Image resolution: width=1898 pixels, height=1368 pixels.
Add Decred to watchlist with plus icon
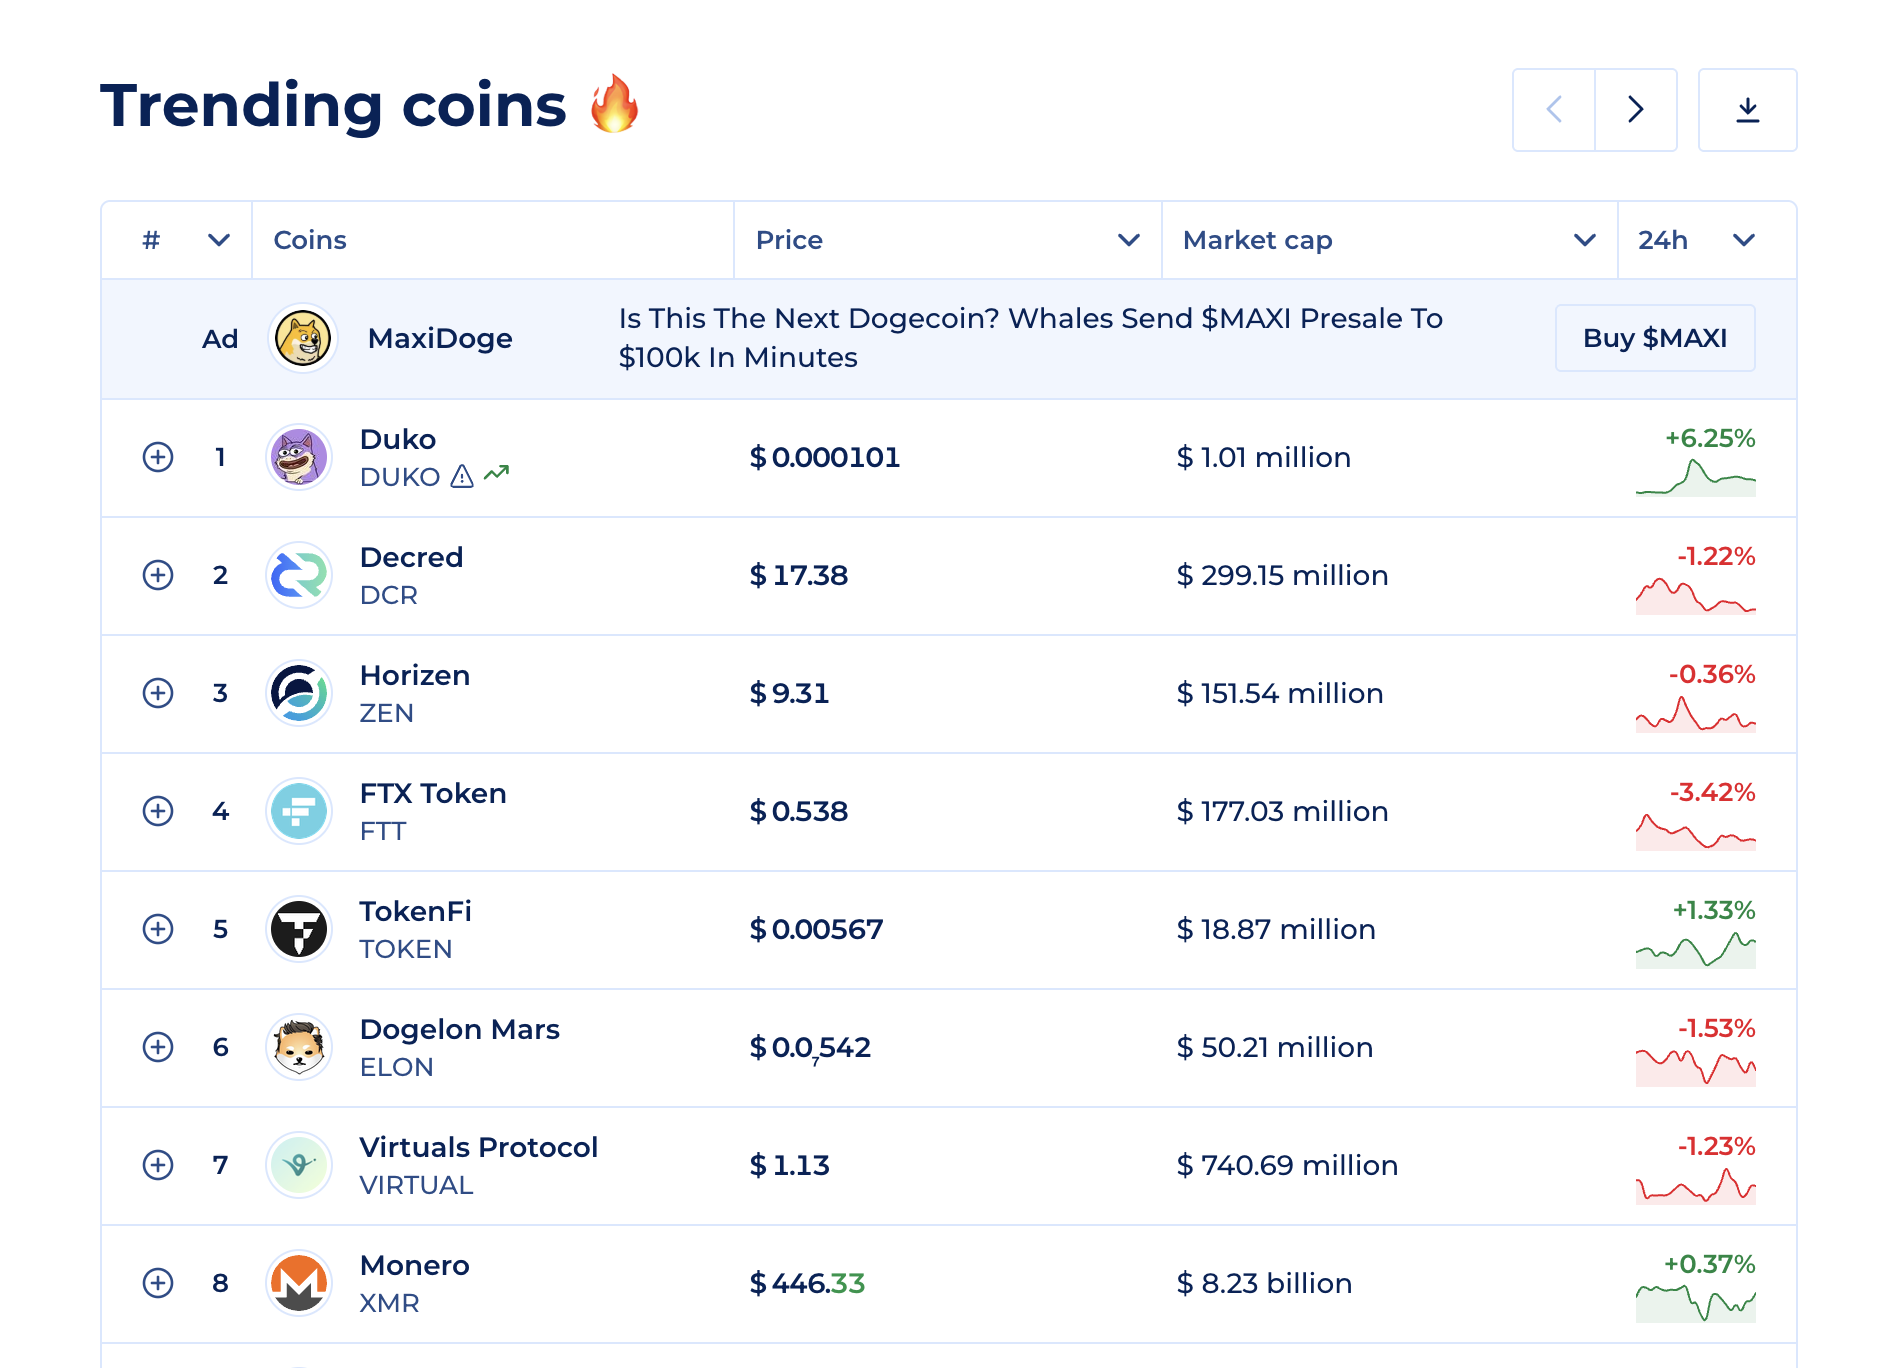(x=158, y=575)
